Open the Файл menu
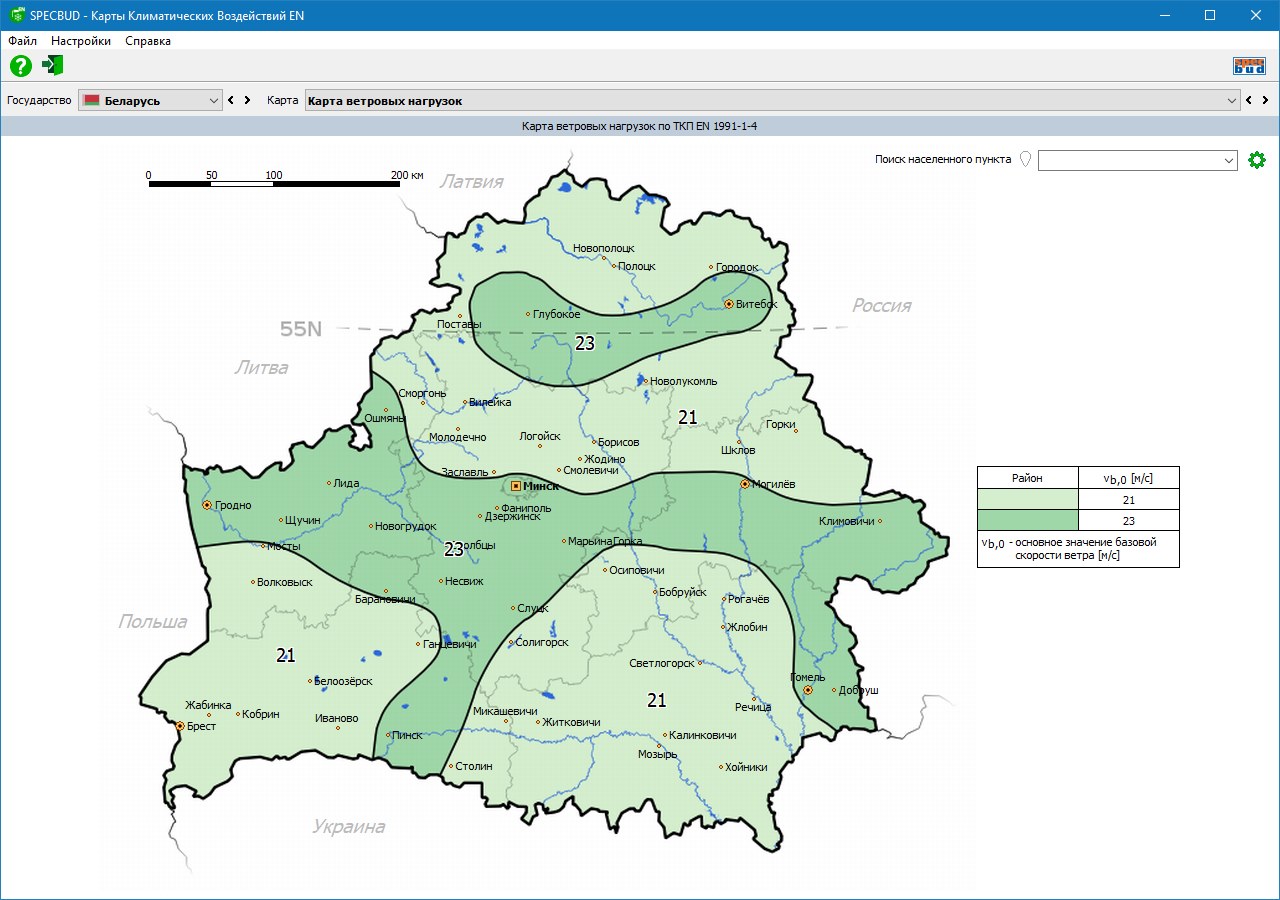The height and width of the screenshot is (900, 1280). 22,41
